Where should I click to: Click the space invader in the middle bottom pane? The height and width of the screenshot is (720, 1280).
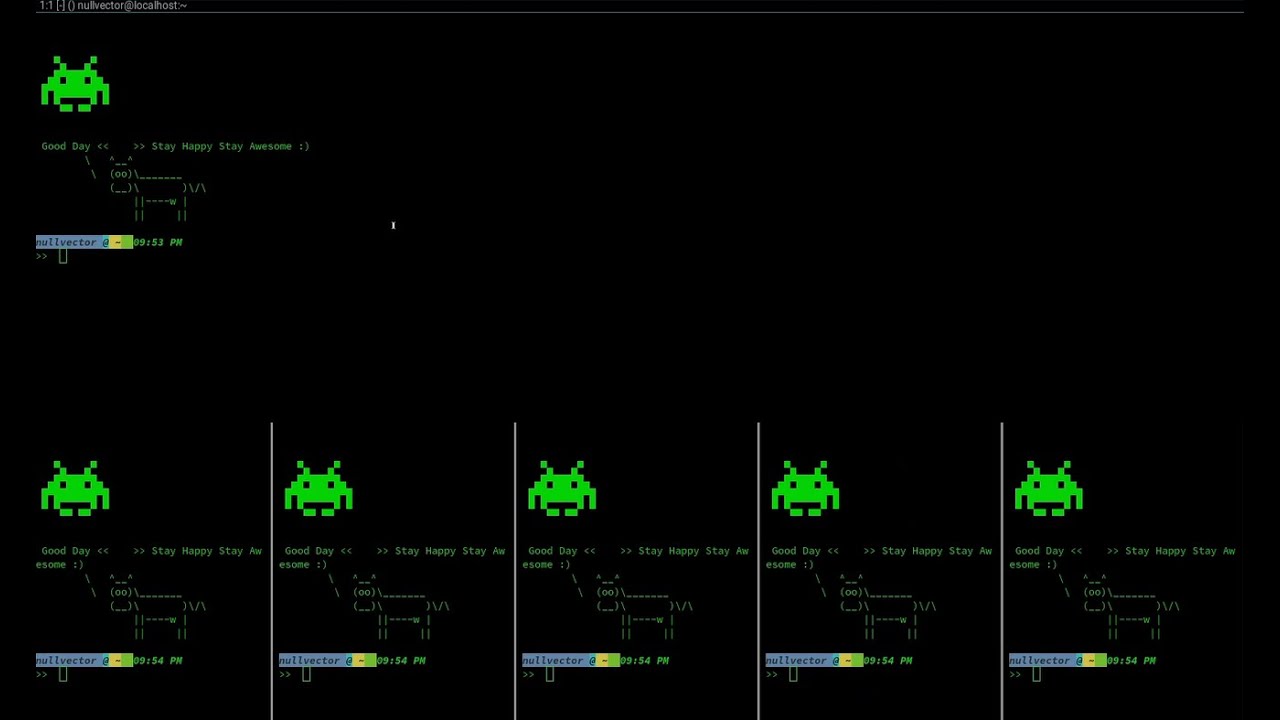pos(562,488)
